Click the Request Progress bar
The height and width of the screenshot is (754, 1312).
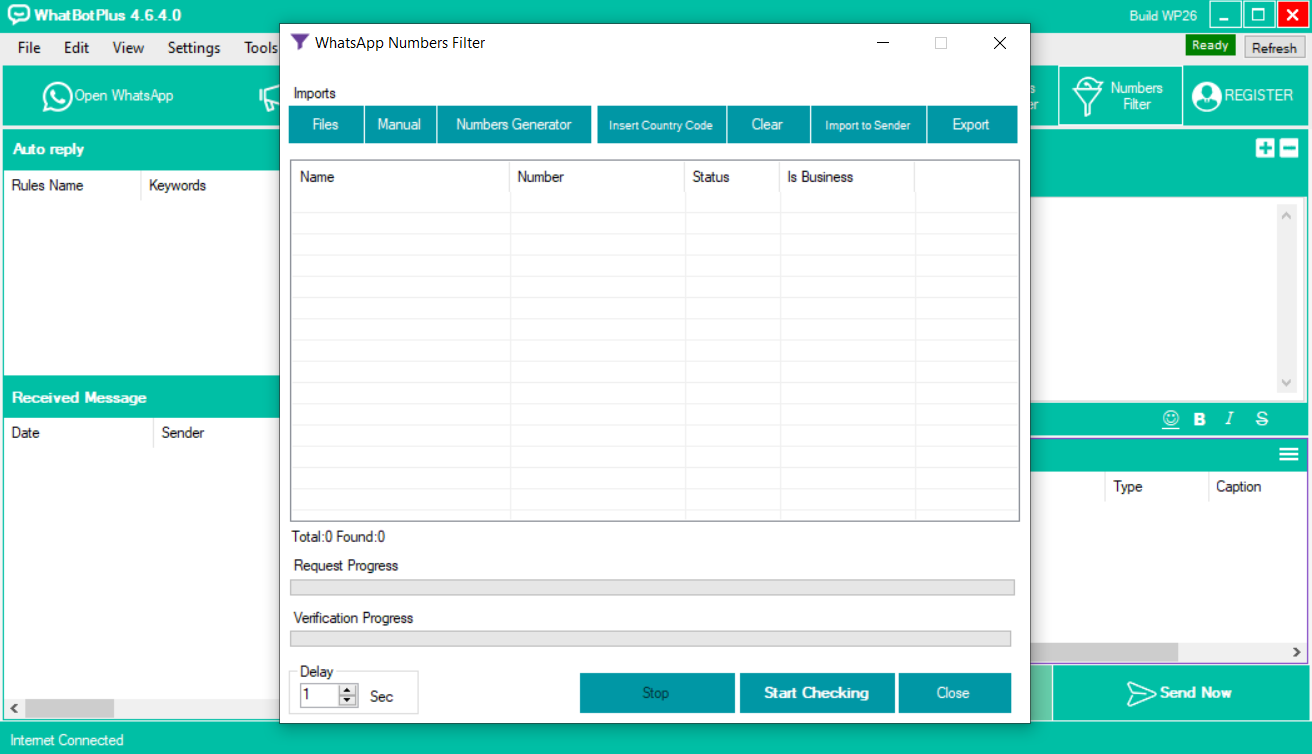click(x=652, y=587)
